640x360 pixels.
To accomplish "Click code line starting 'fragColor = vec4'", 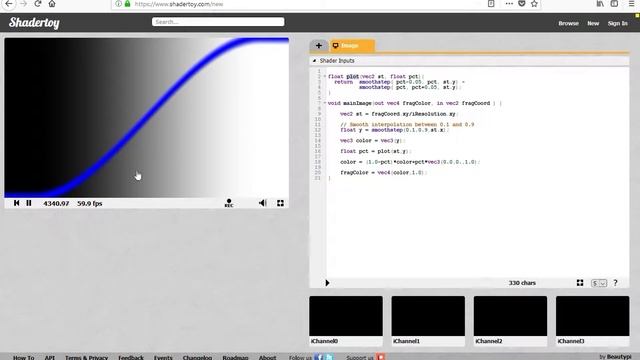I will [x=383, y=173].
